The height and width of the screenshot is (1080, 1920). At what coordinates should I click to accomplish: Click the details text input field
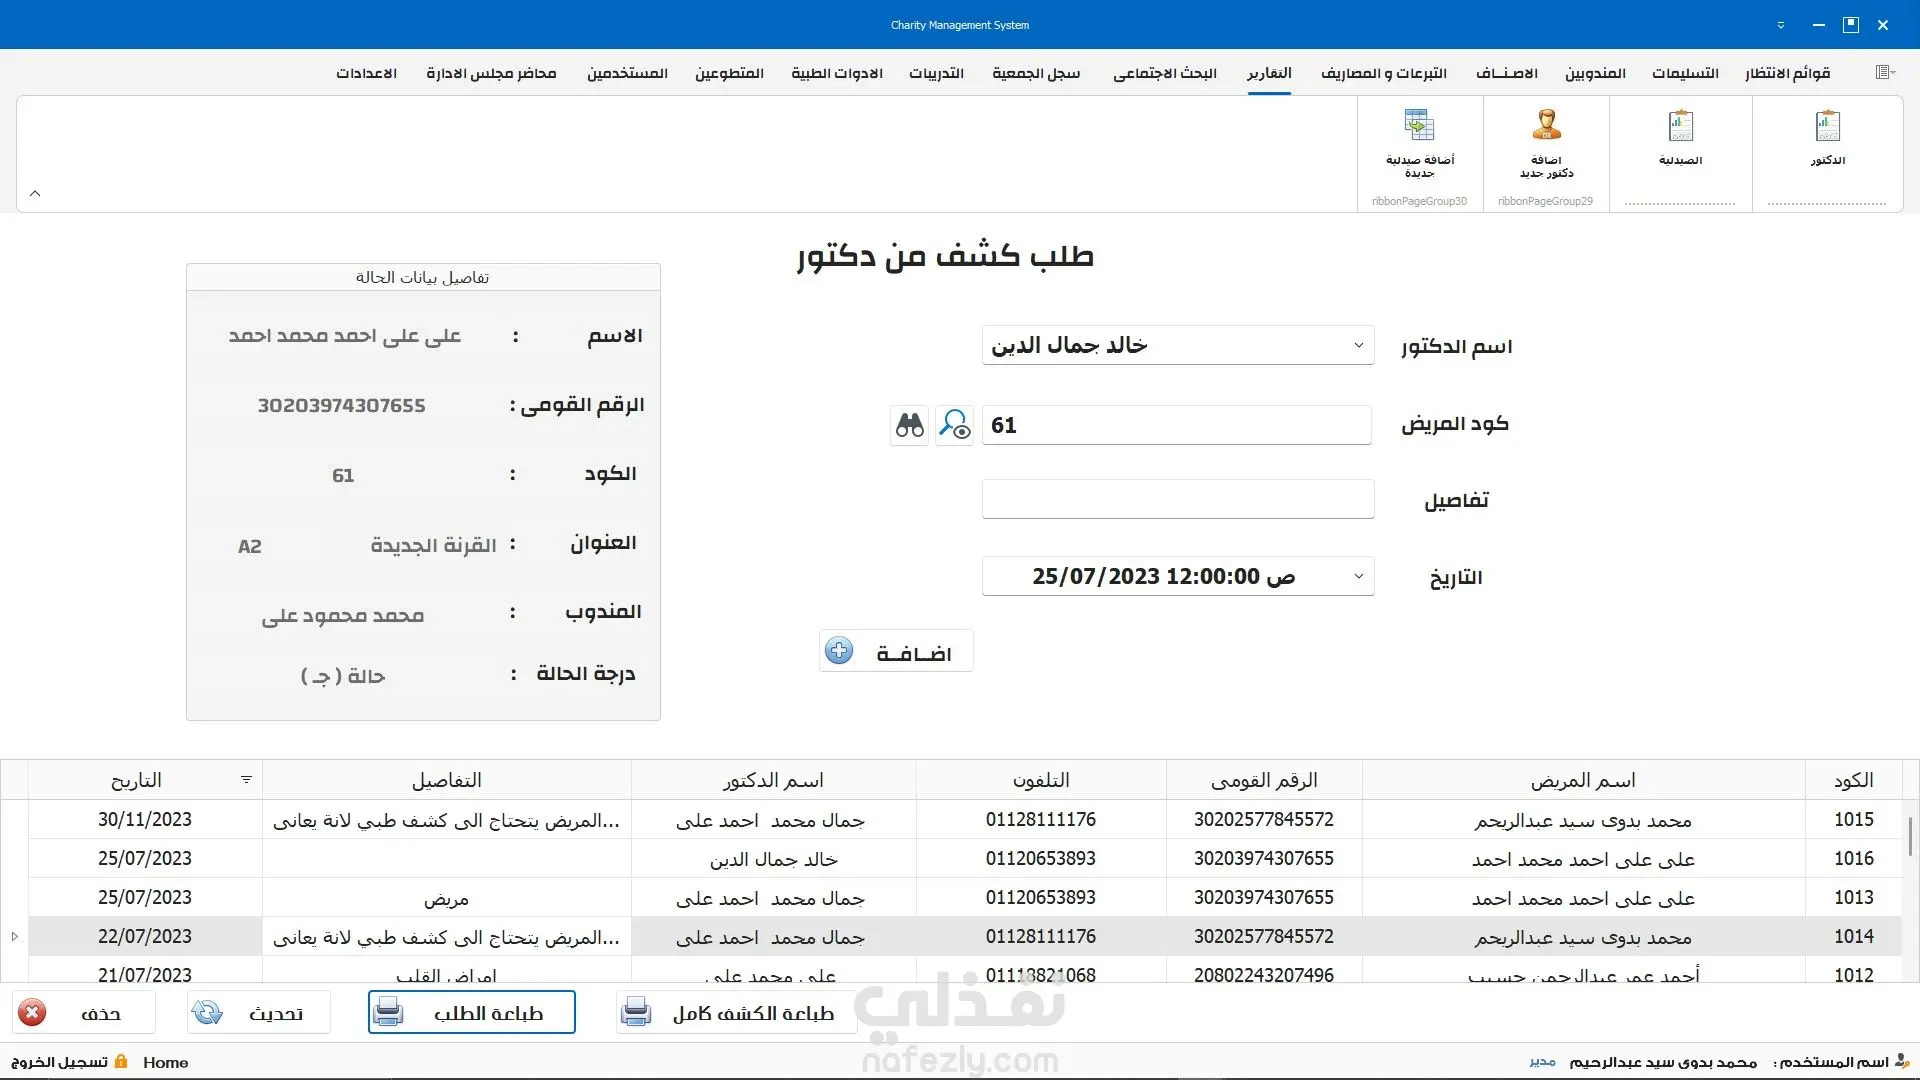point(1177,499)
